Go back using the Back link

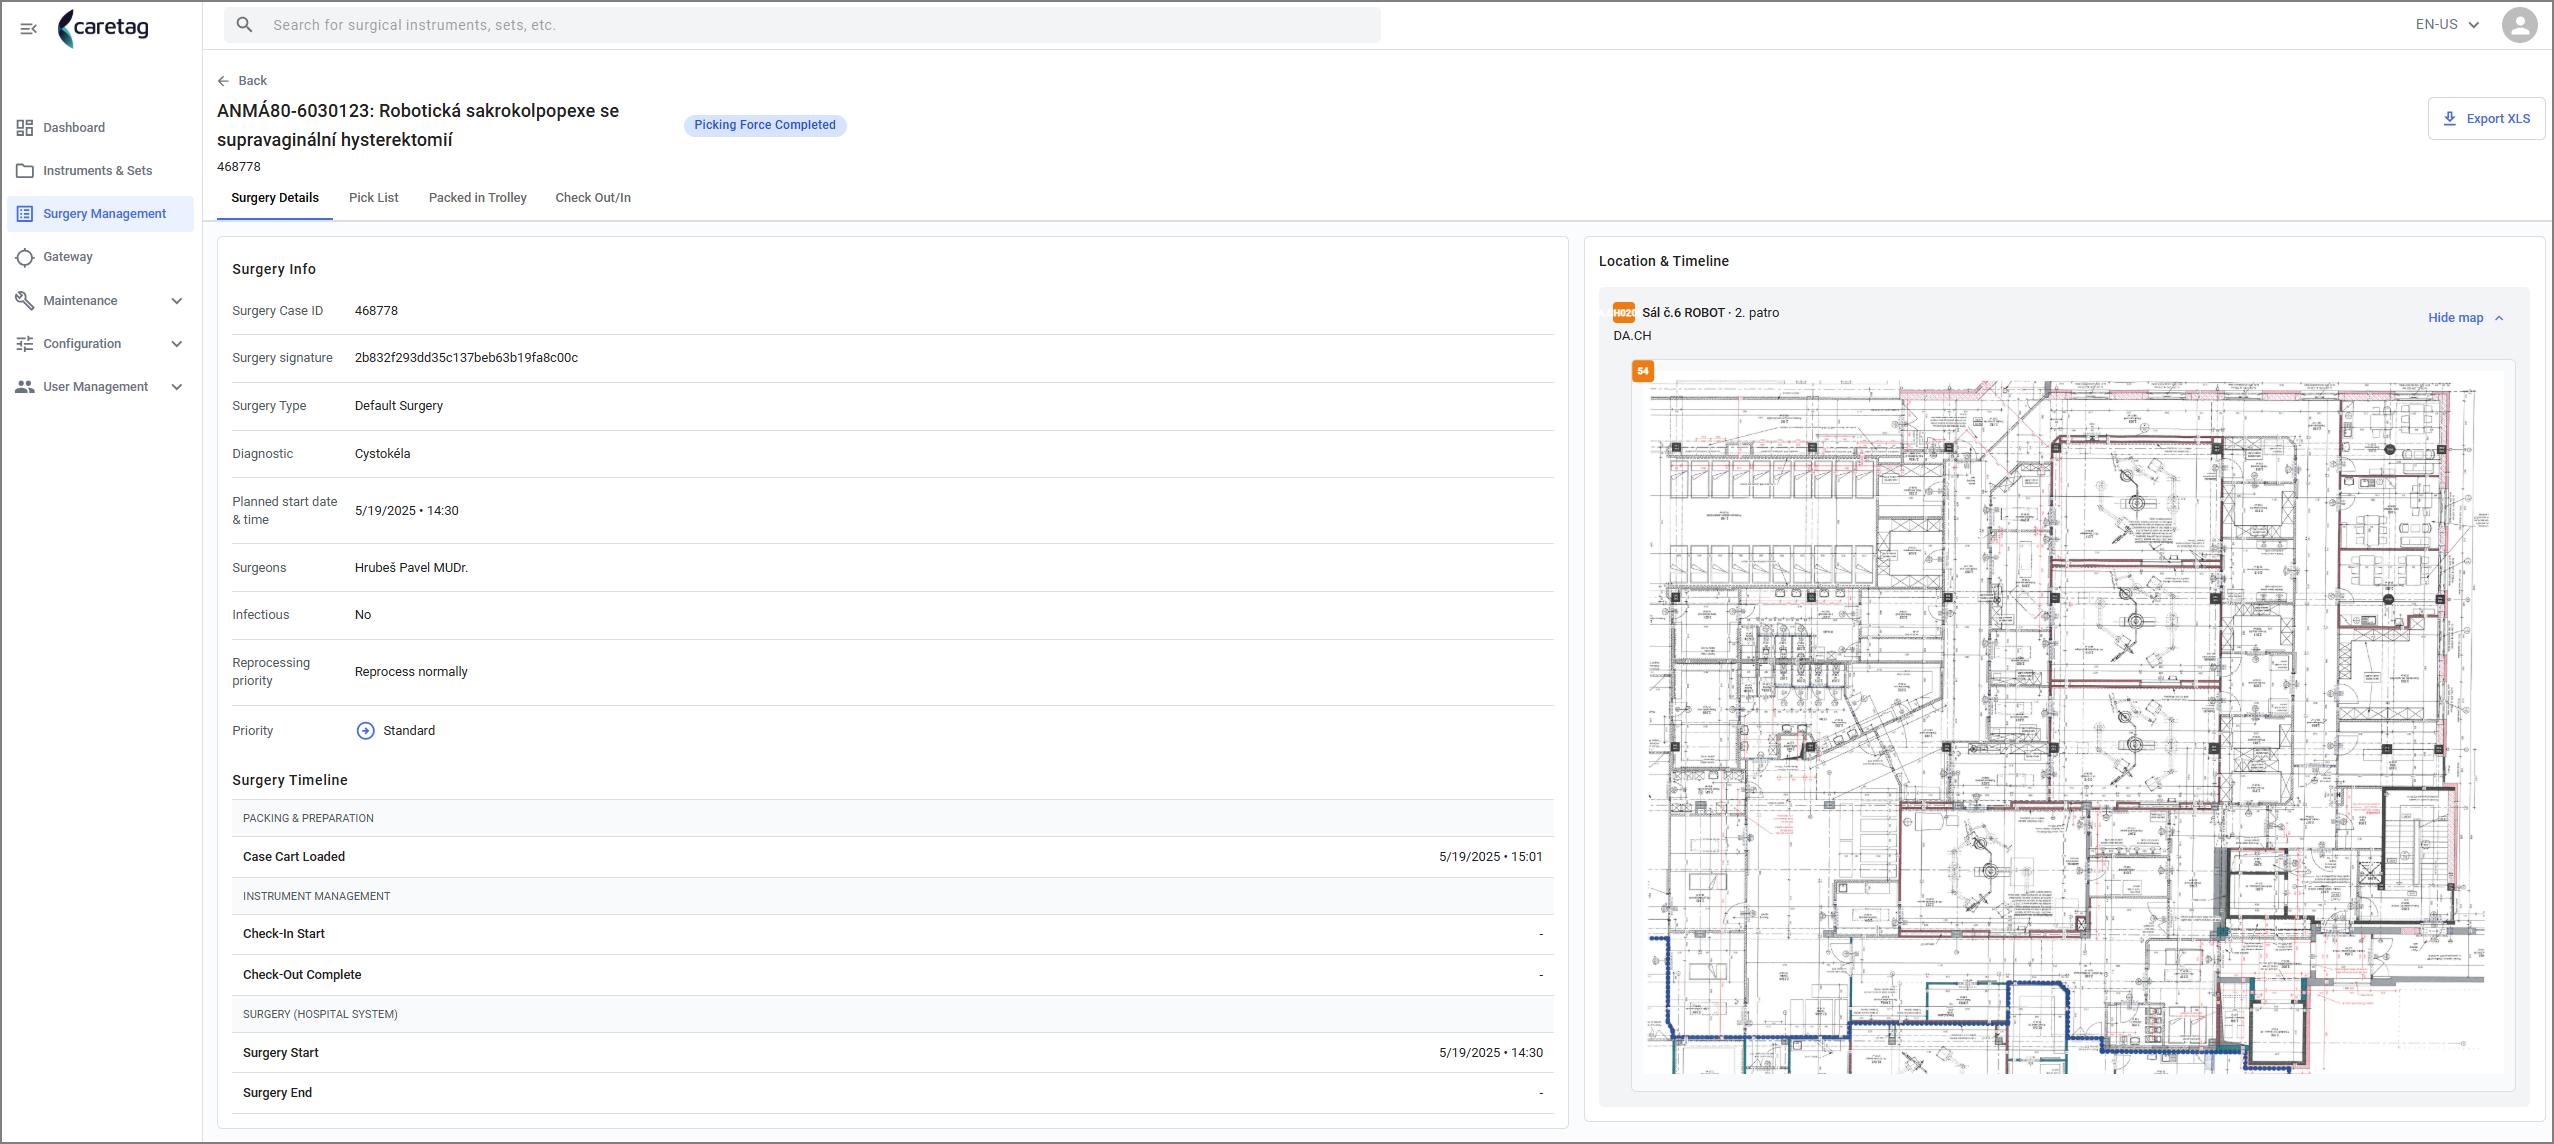pyautogui.click(x=243, y=81)
